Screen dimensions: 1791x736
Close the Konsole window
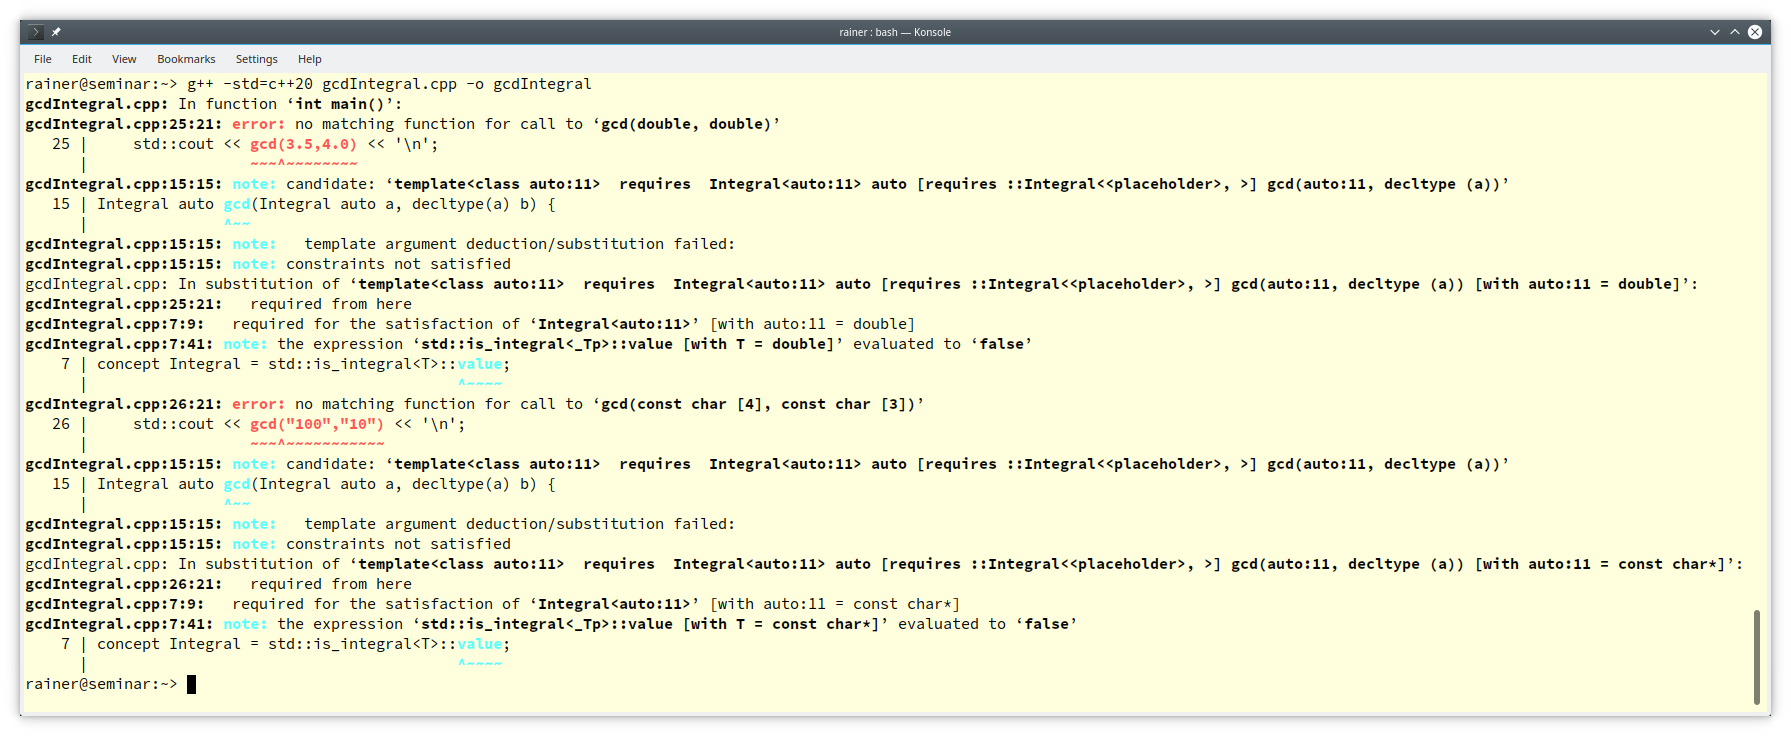pyautogui.click(x=1755, y=32)
